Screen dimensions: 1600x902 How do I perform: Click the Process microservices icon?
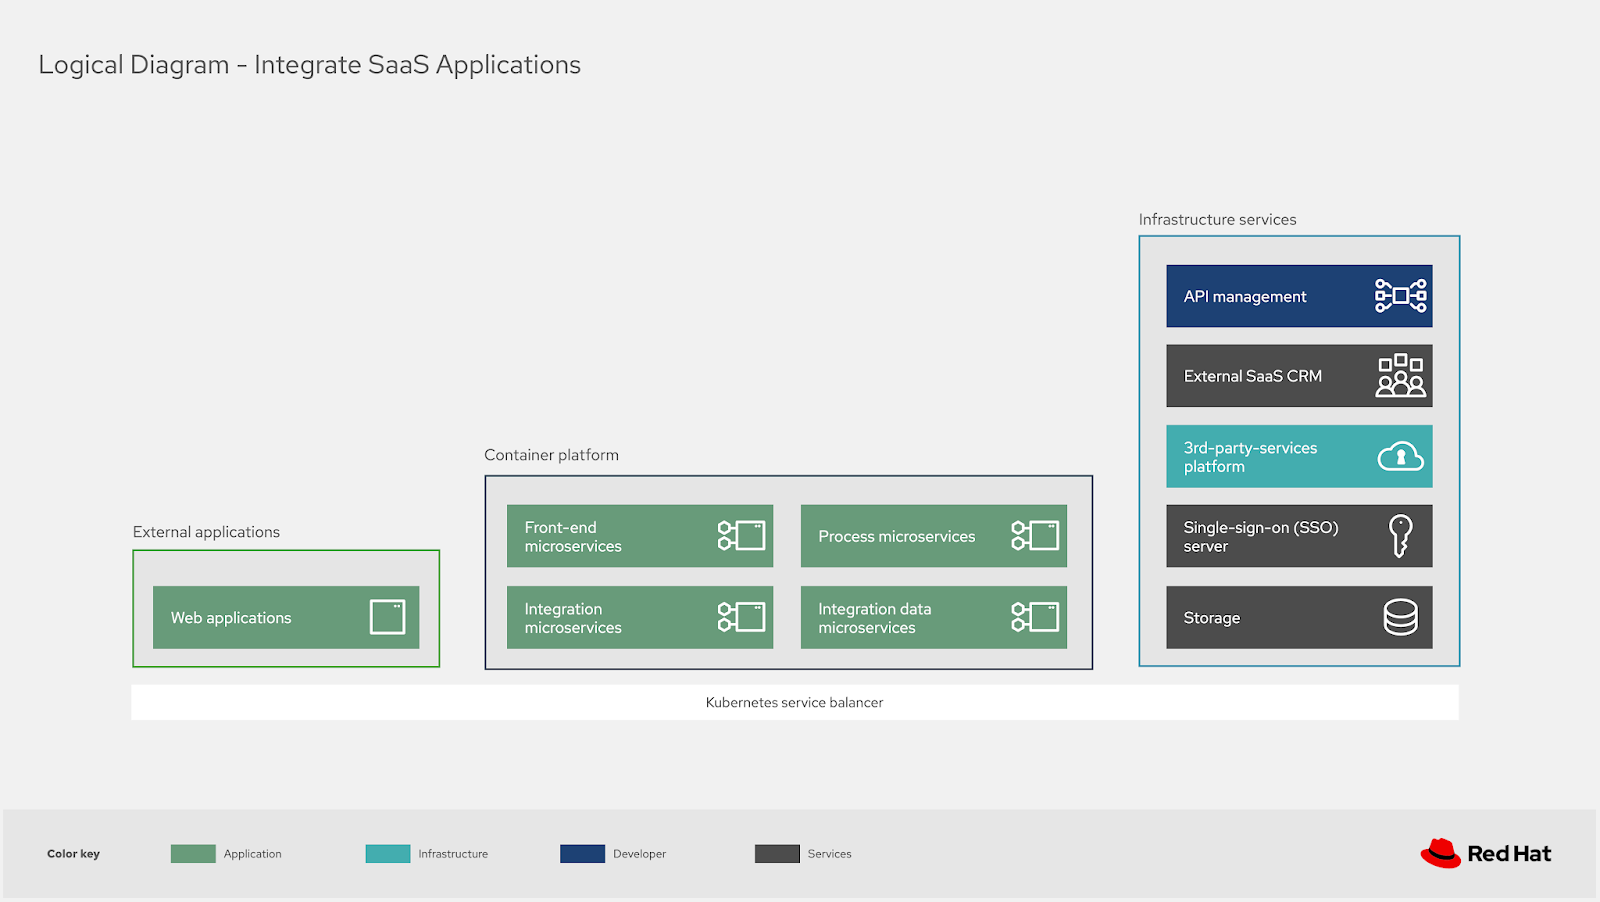(x=1036, y=536)
